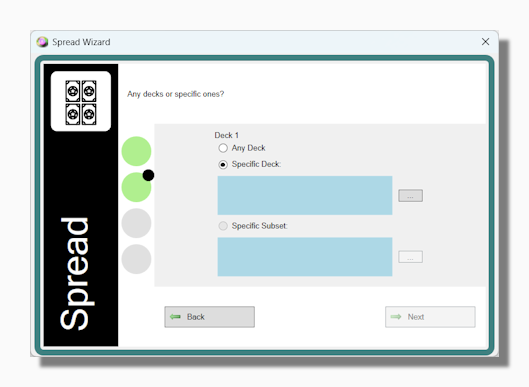Select the first green wizard step circle
Image resolution: width=529 pixels, height=387 pixels.
136,151
